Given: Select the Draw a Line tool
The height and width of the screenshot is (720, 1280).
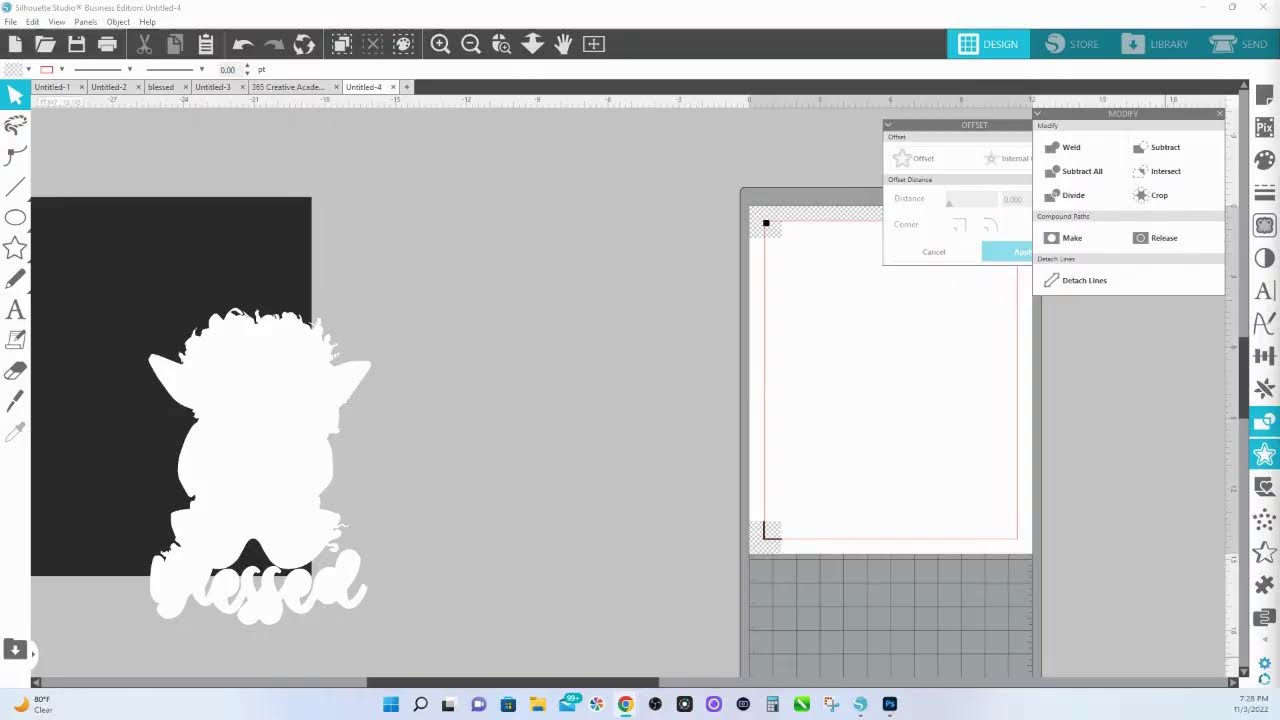Looking at the screenshot, I should tap(15, 187).
